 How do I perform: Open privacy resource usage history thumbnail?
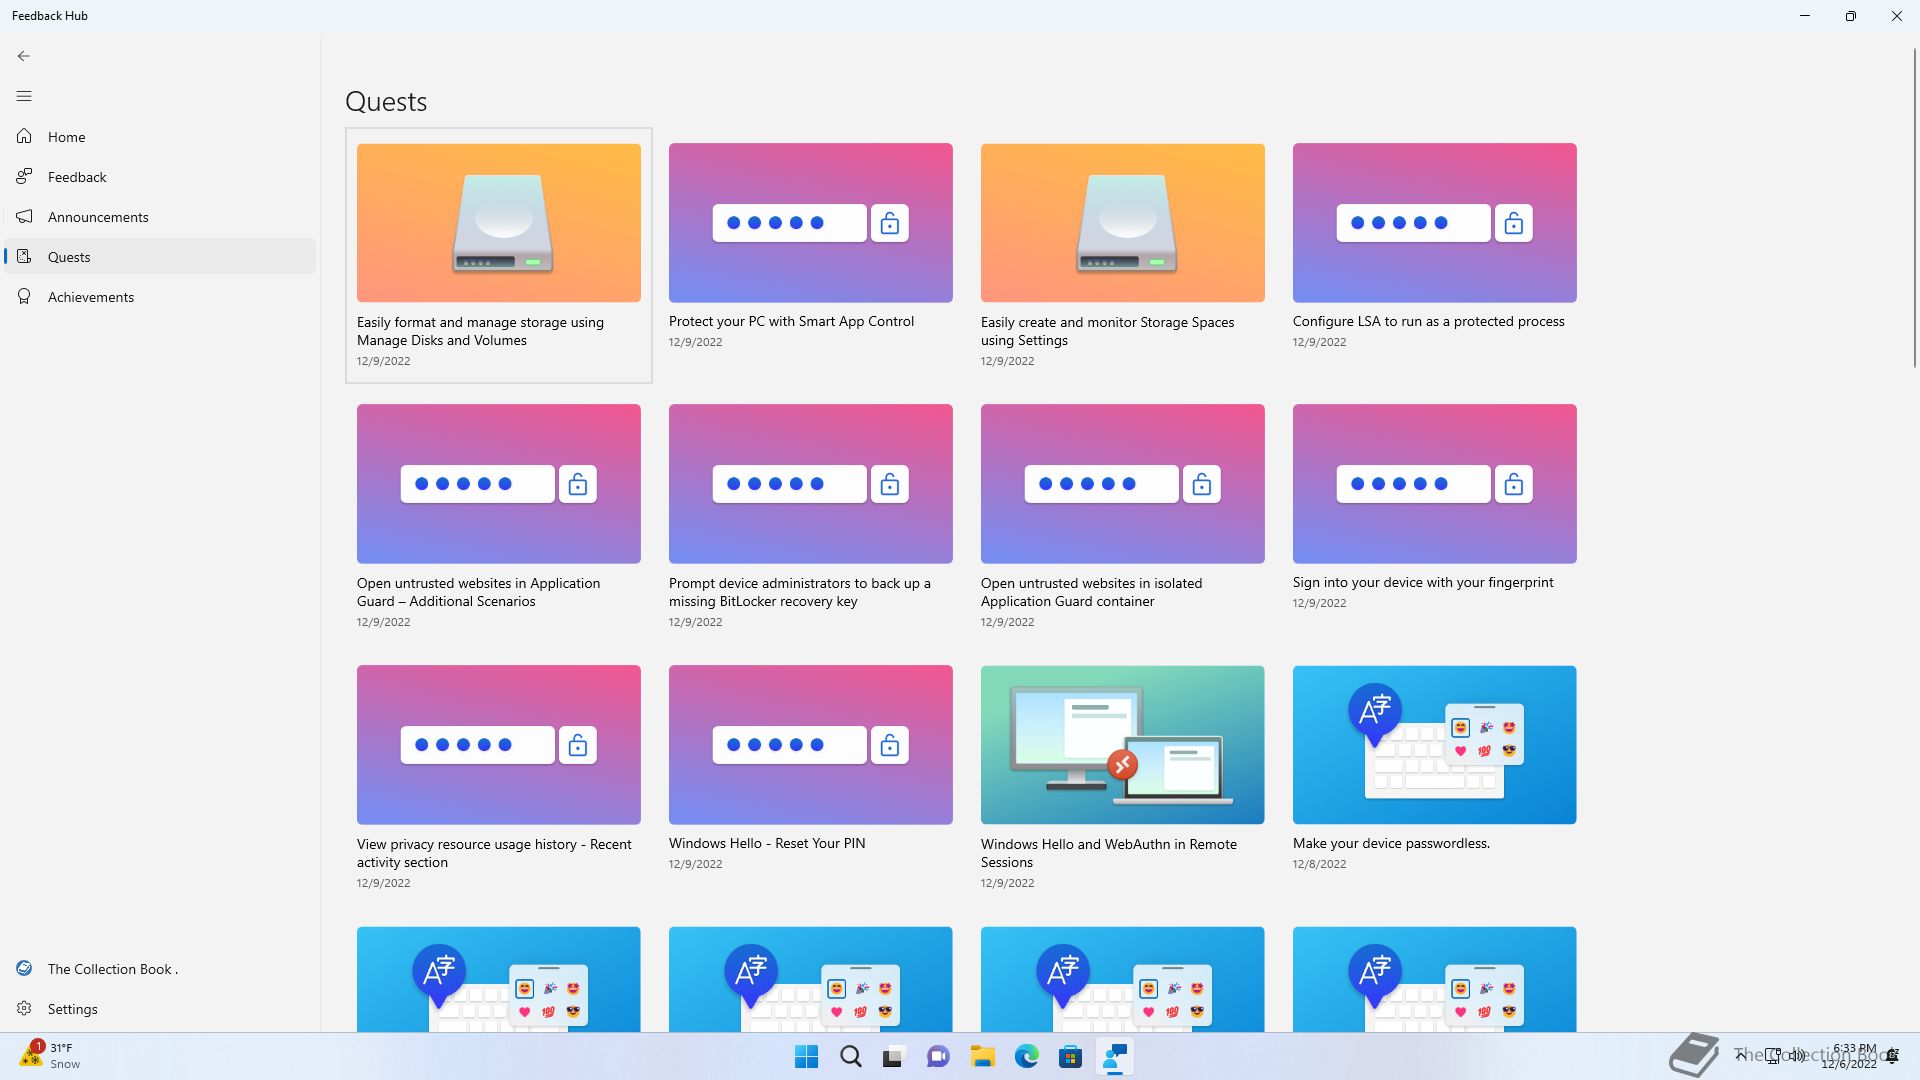499,745
